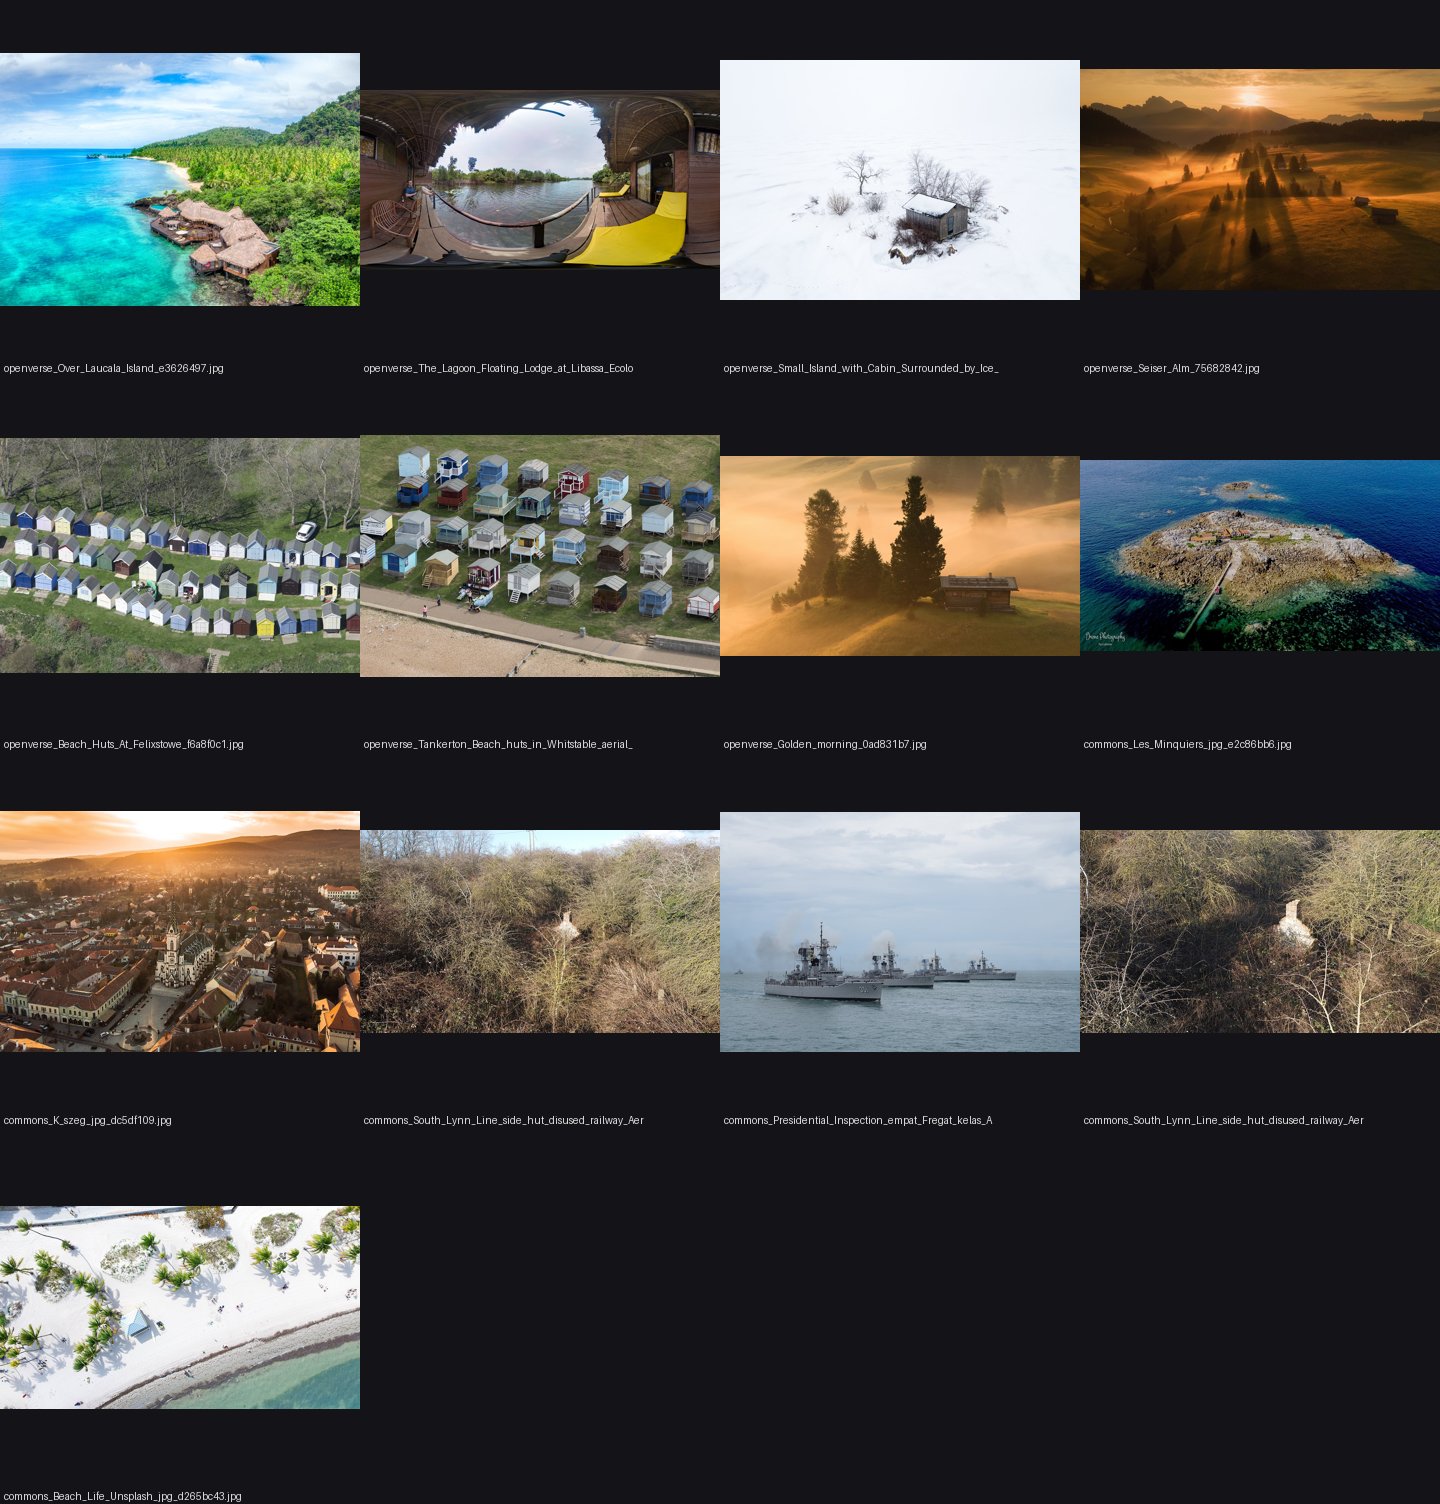1440x1504 pixels.
Task: Click filename commons_Les_Minquiers_jpg_e2c86bb6.jpg
Action: (1188, 744)
